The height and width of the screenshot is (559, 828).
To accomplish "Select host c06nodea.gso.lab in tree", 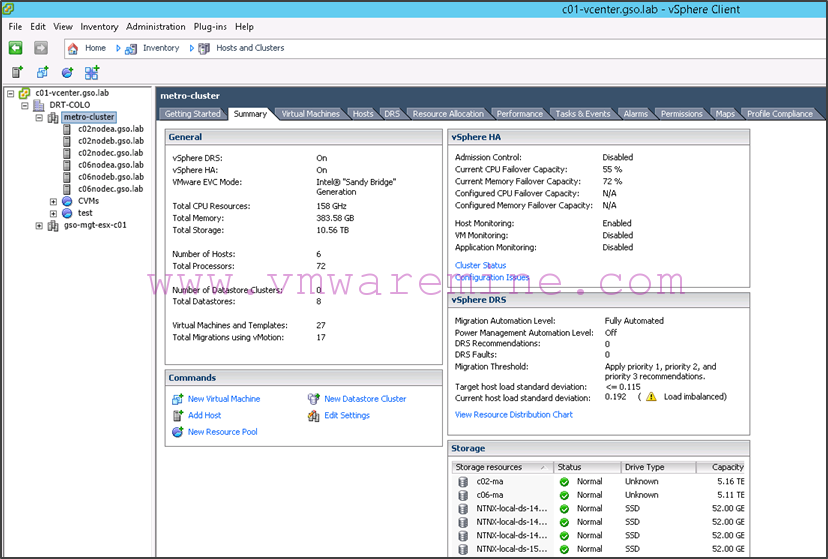I will pos(111,165).
